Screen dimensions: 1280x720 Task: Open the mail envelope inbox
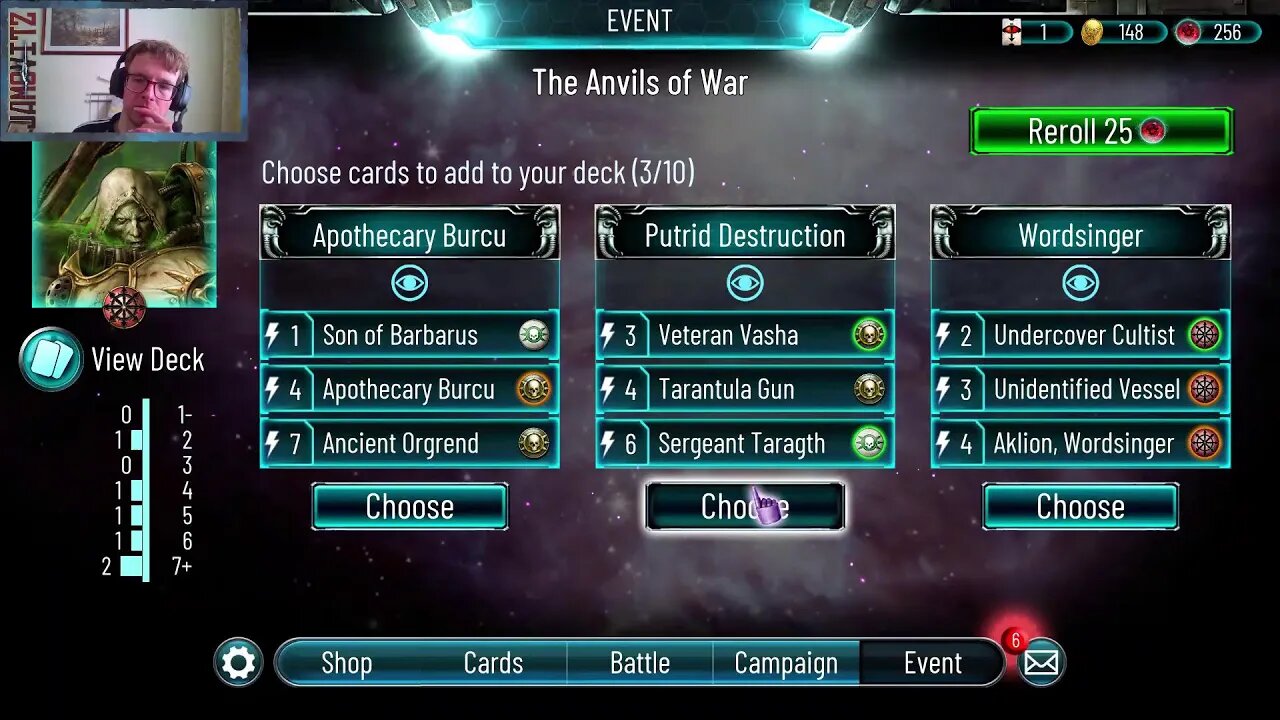point(1041,663)
